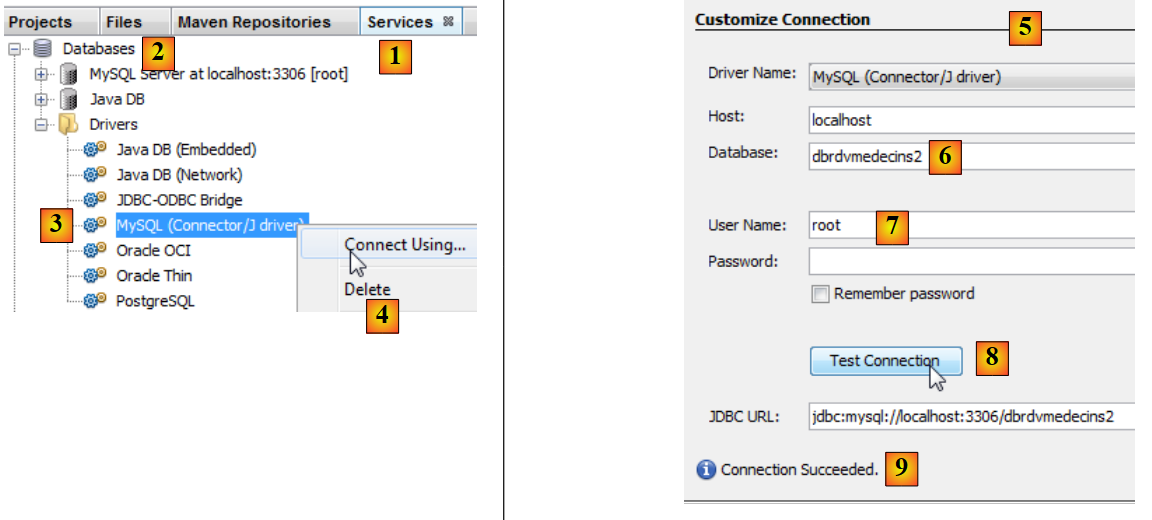
Task: Click the Databases node icon
Action: pos(42,48)
